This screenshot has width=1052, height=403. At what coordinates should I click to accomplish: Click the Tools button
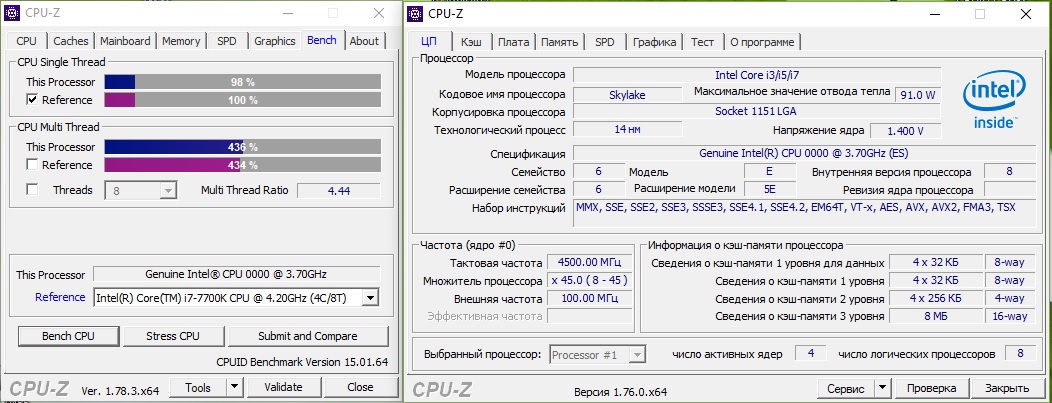[x=198, y=387]
